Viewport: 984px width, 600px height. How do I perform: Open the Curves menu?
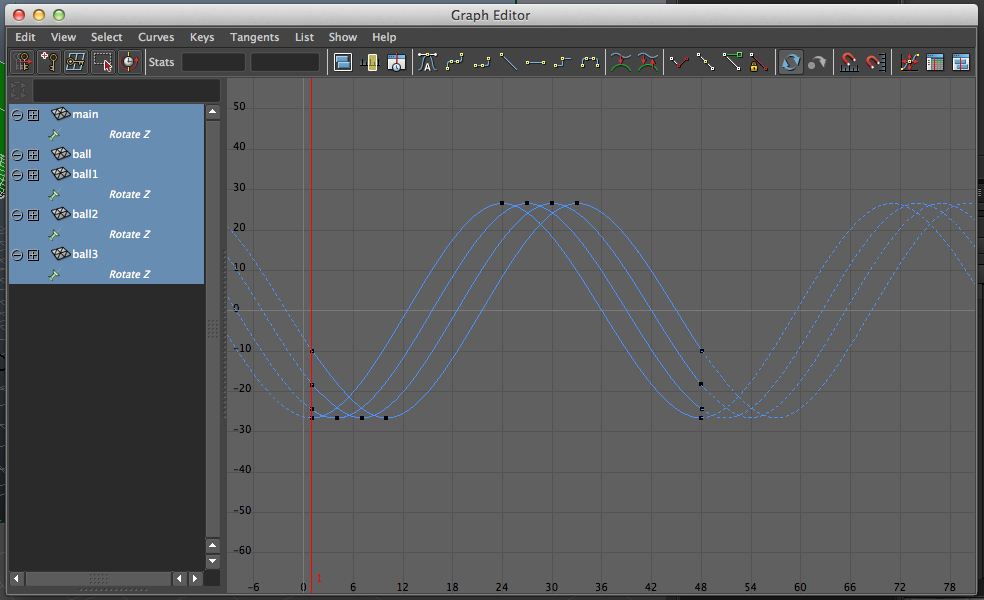[156, 37]
